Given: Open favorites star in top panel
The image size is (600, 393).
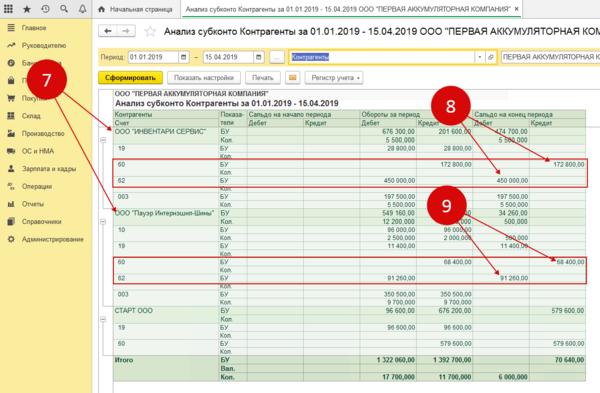Looking at the screenshot, I should [27, 8].
